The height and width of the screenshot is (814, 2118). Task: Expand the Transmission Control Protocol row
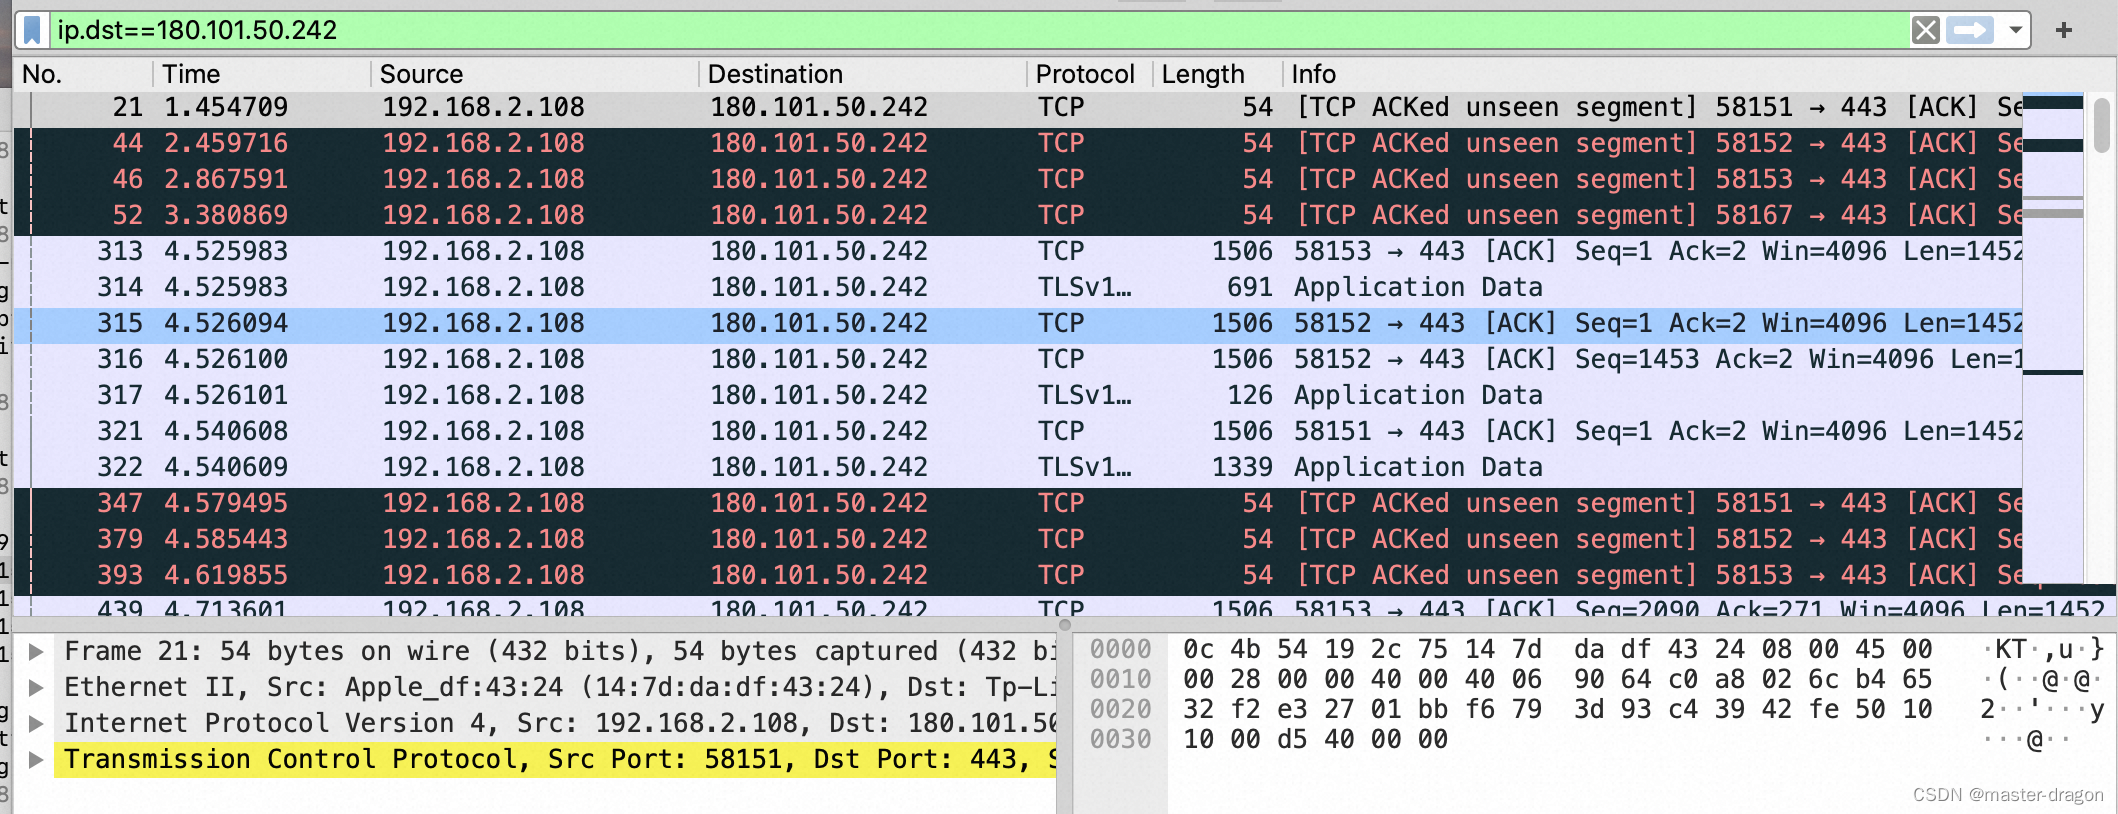tap(36, 760)
